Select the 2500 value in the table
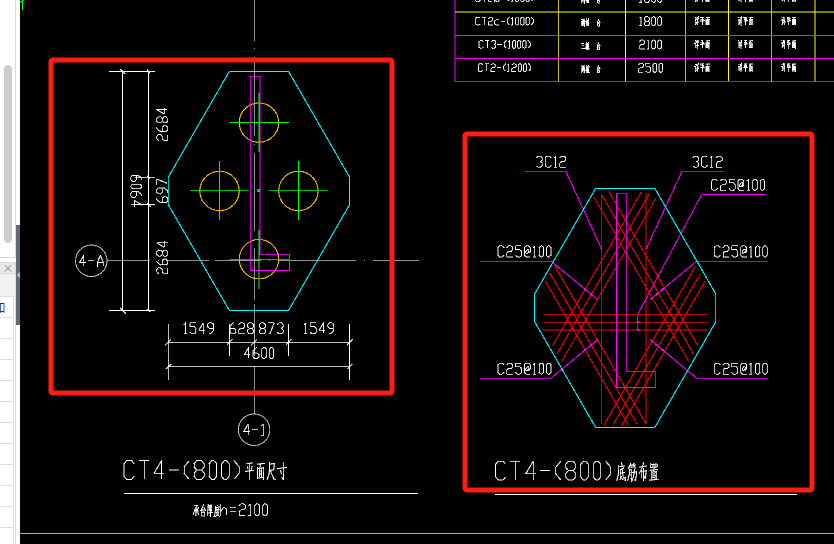Screen dimensions: 834x544 (650, 69)
